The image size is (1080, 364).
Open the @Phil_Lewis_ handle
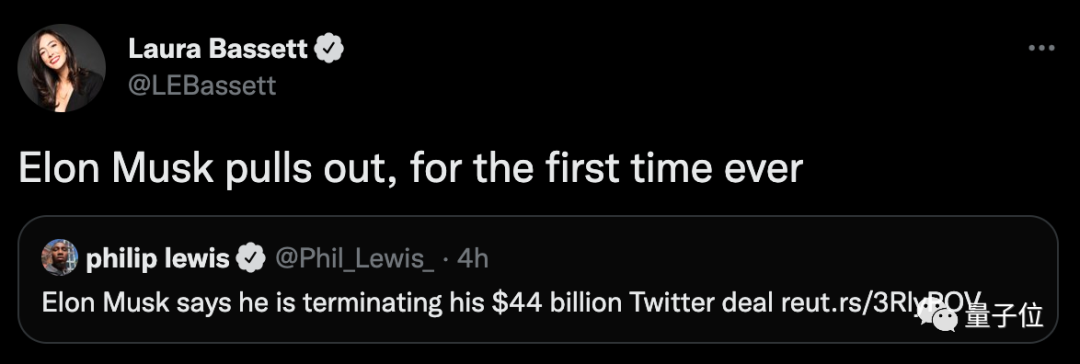tap(355, 259)
